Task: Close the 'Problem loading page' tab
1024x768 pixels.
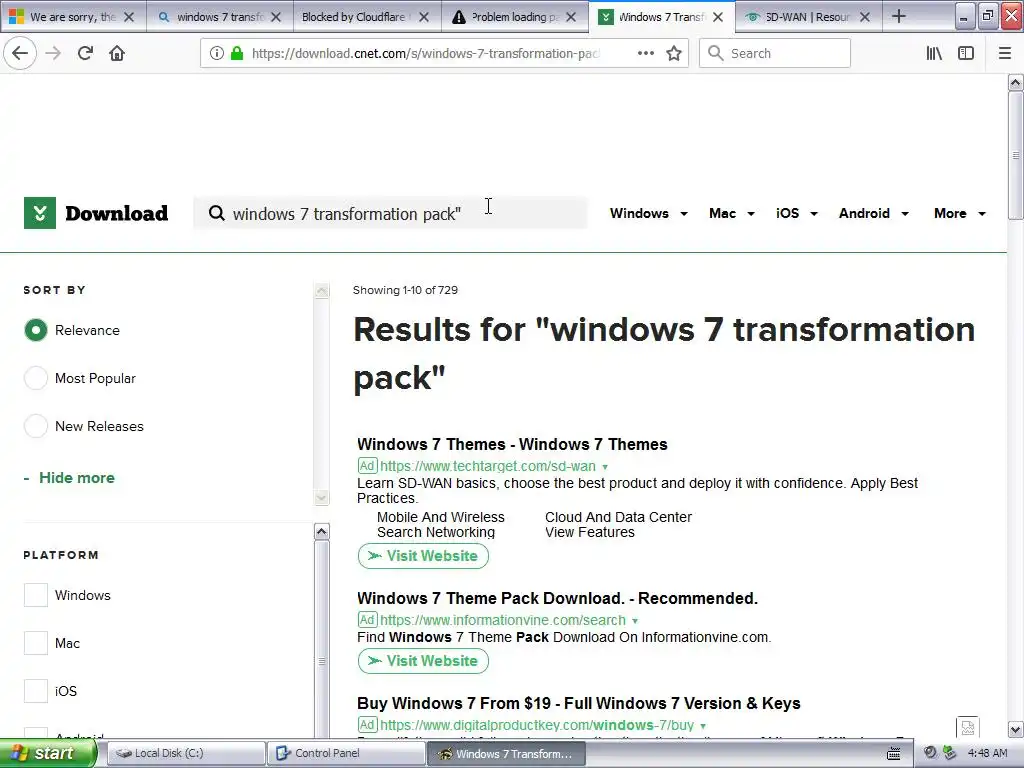Action: pyautogui.click(x=571, y=17)
